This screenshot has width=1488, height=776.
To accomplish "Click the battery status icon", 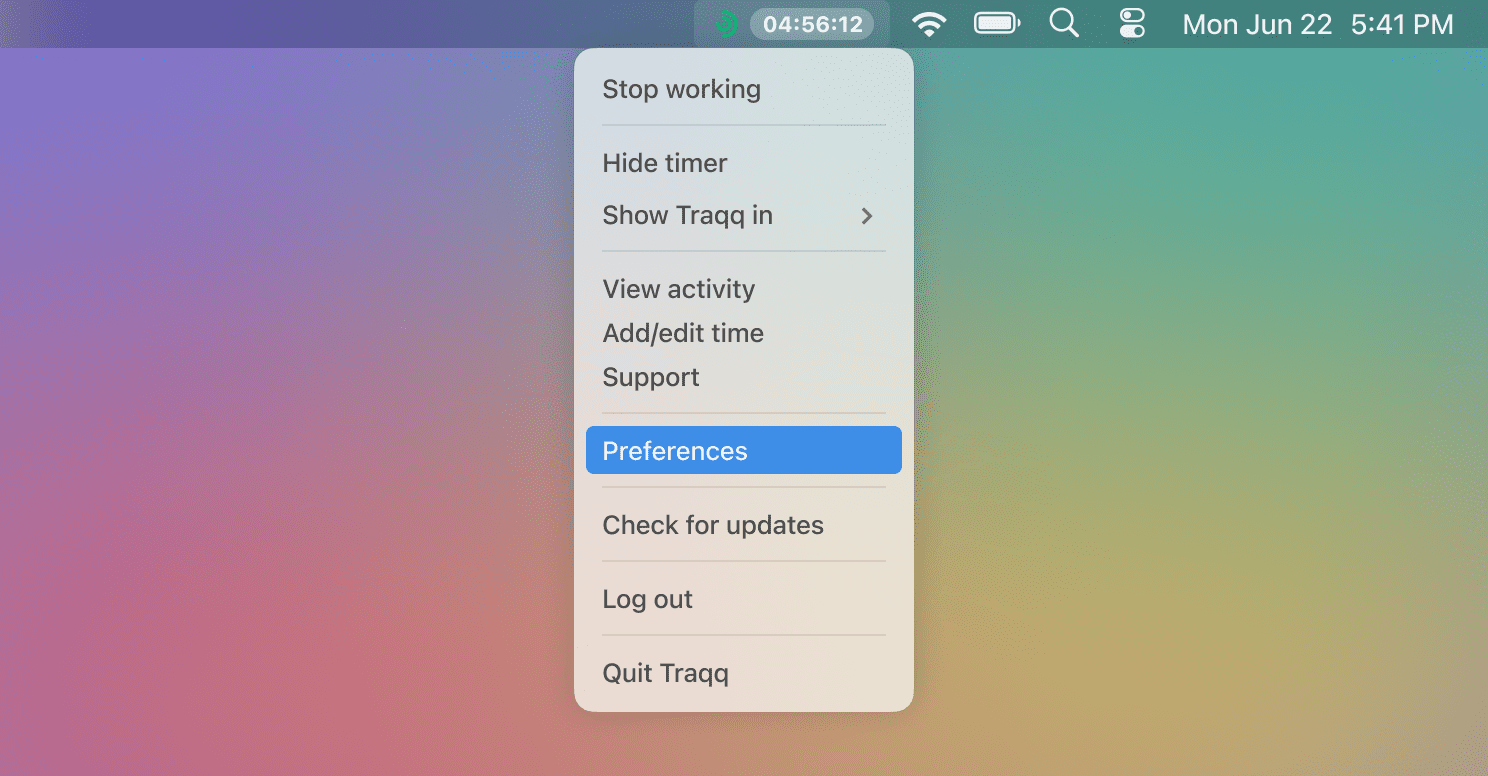I will pos(997,24).
